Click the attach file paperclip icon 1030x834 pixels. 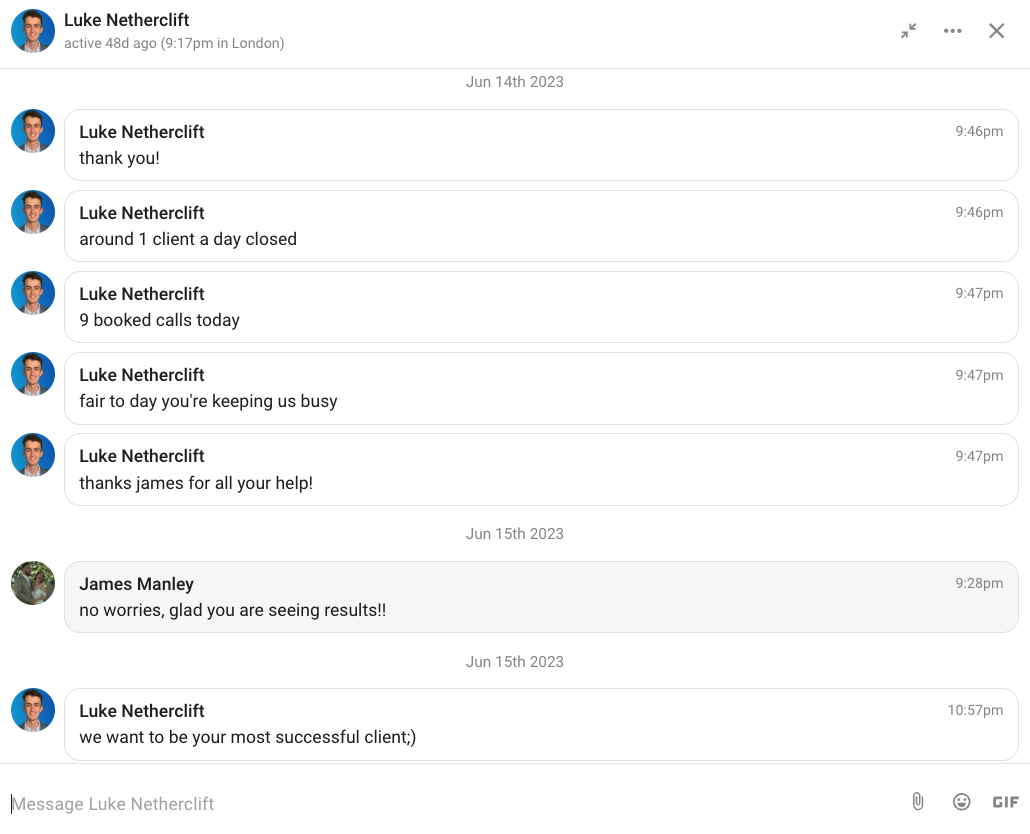(x=917, y=801)
